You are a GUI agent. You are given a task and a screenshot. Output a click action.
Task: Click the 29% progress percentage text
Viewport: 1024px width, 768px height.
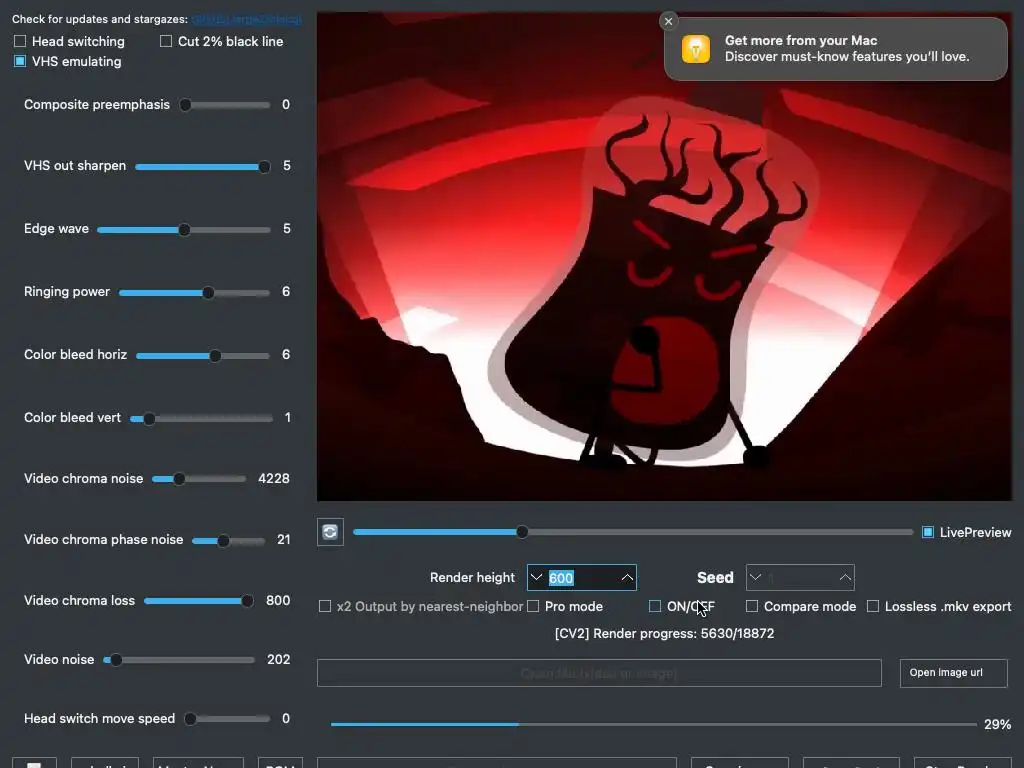997,724
